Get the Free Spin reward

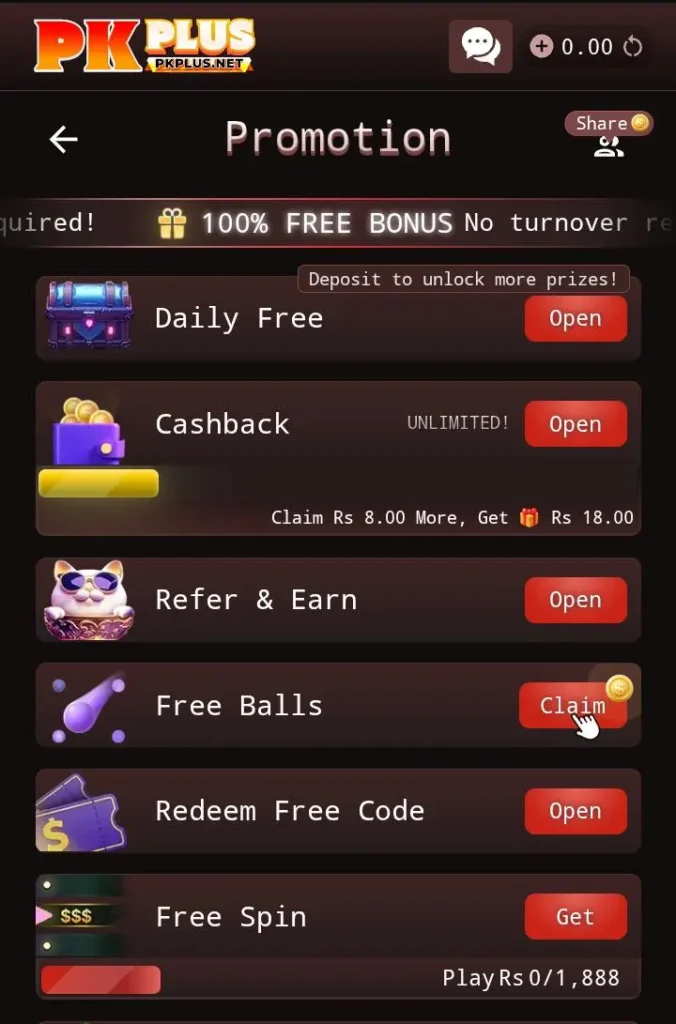click(x=575, y=916)
